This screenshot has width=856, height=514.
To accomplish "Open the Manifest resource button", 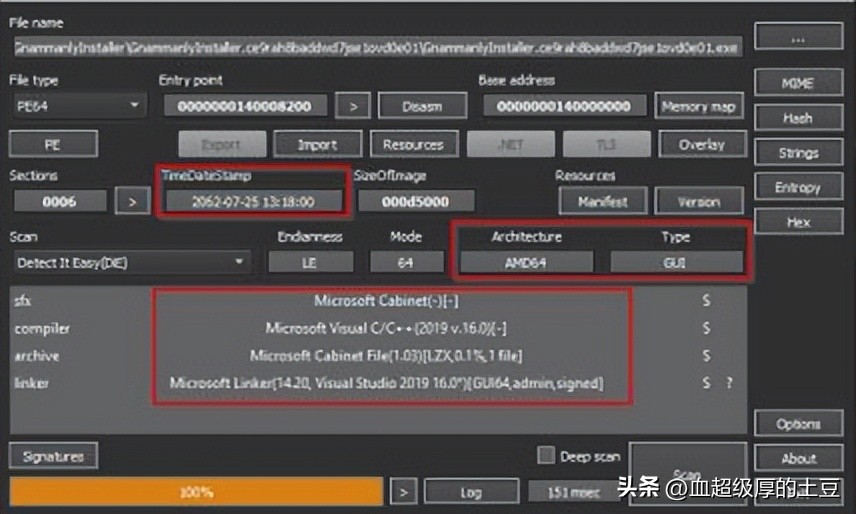I will (603, 201).
